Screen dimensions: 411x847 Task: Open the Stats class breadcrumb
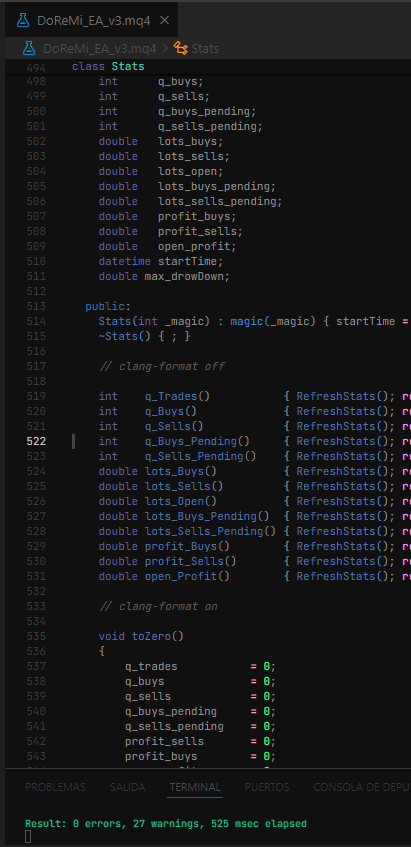pos(205,49)
